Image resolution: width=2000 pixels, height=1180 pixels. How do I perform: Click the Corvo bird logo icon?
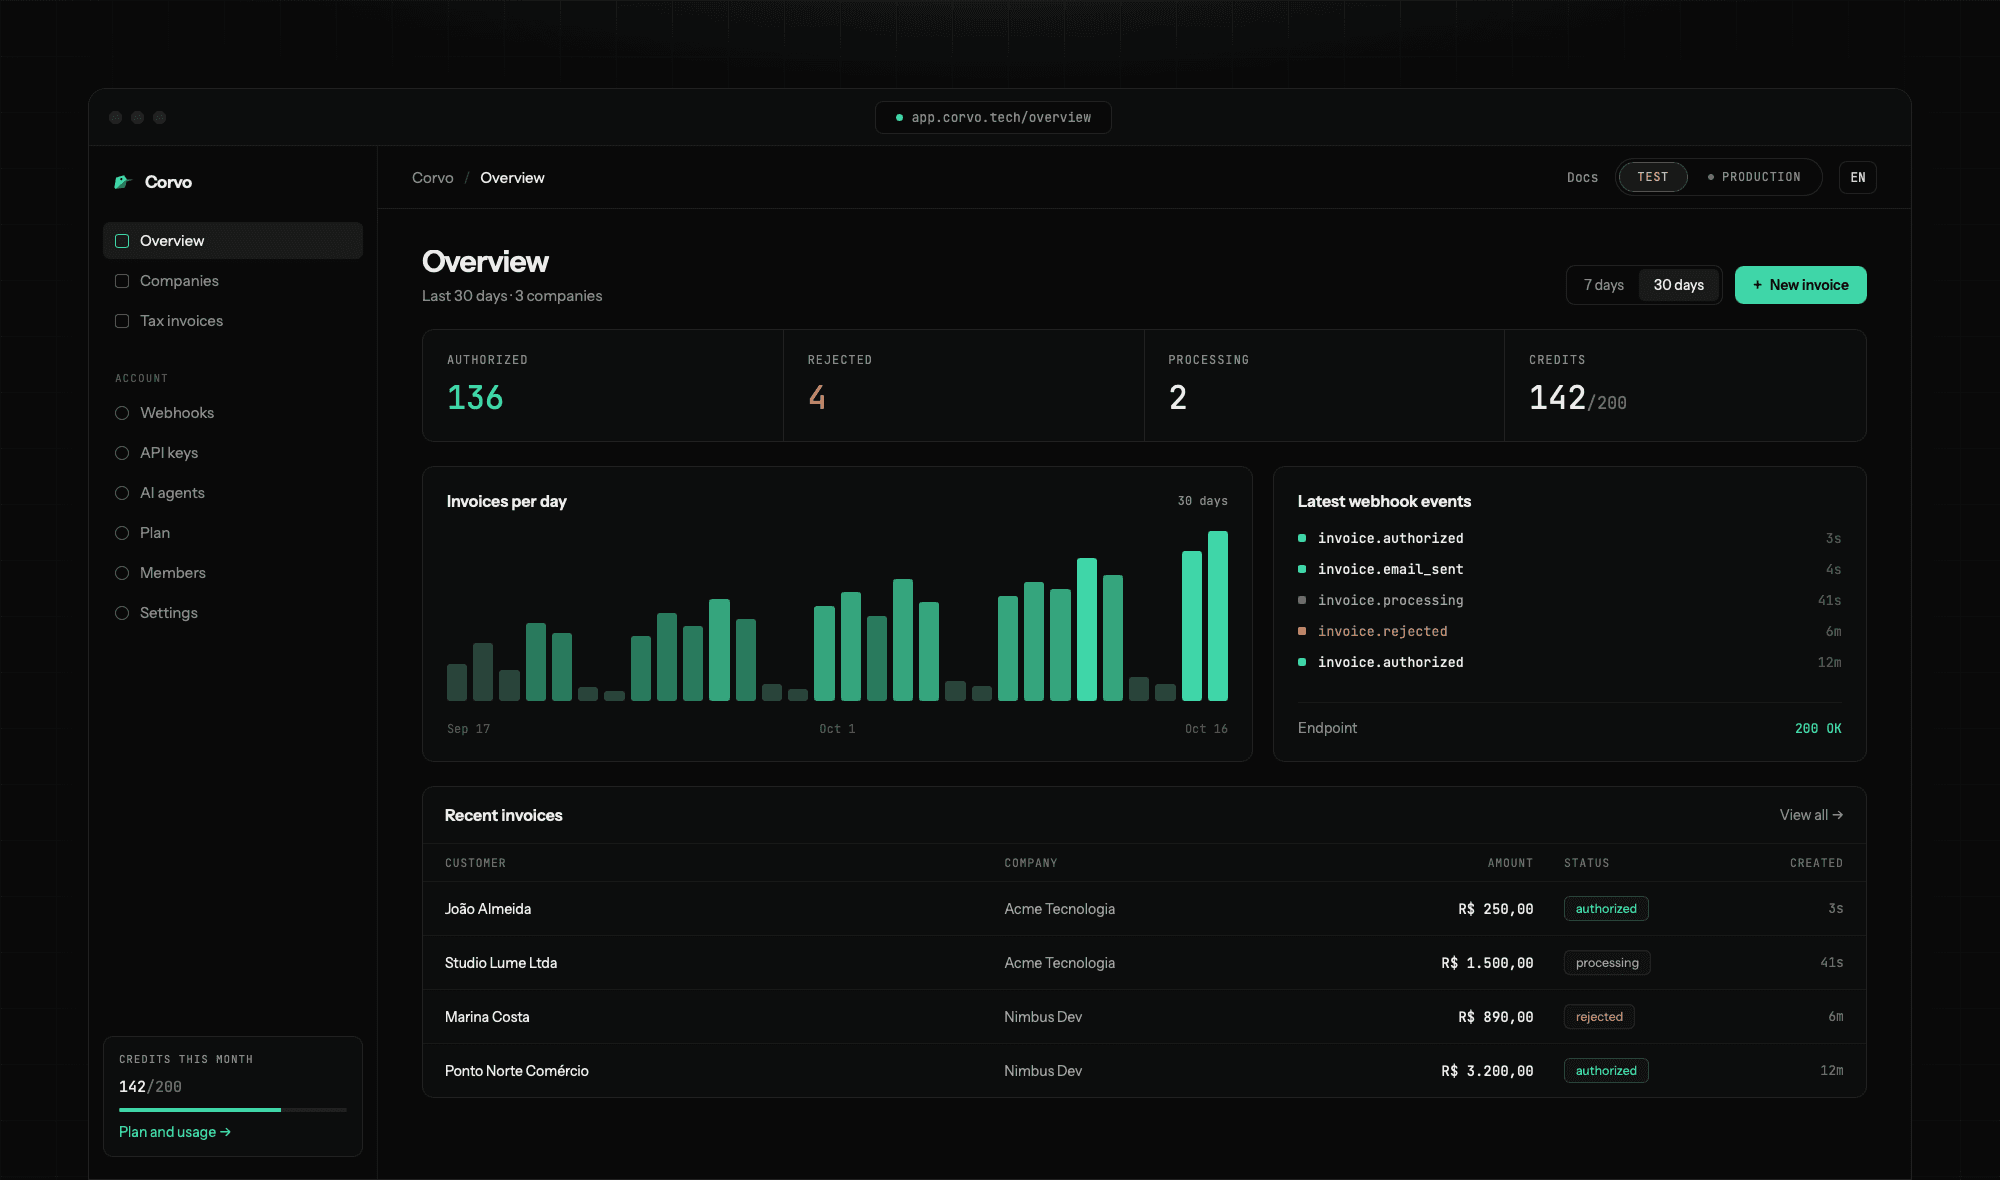[x=123, y=182]
